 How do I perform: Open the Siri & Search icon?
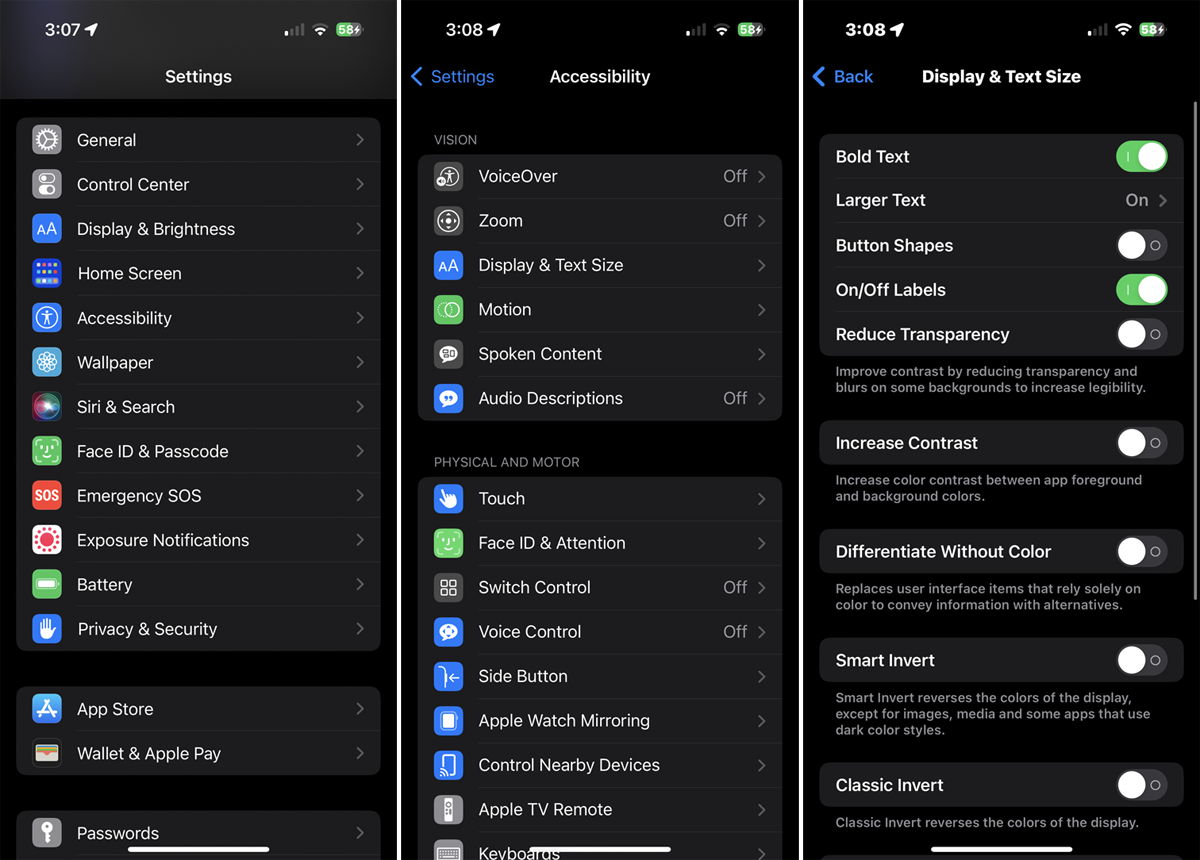pyautogui.click(x=47, y=407)
